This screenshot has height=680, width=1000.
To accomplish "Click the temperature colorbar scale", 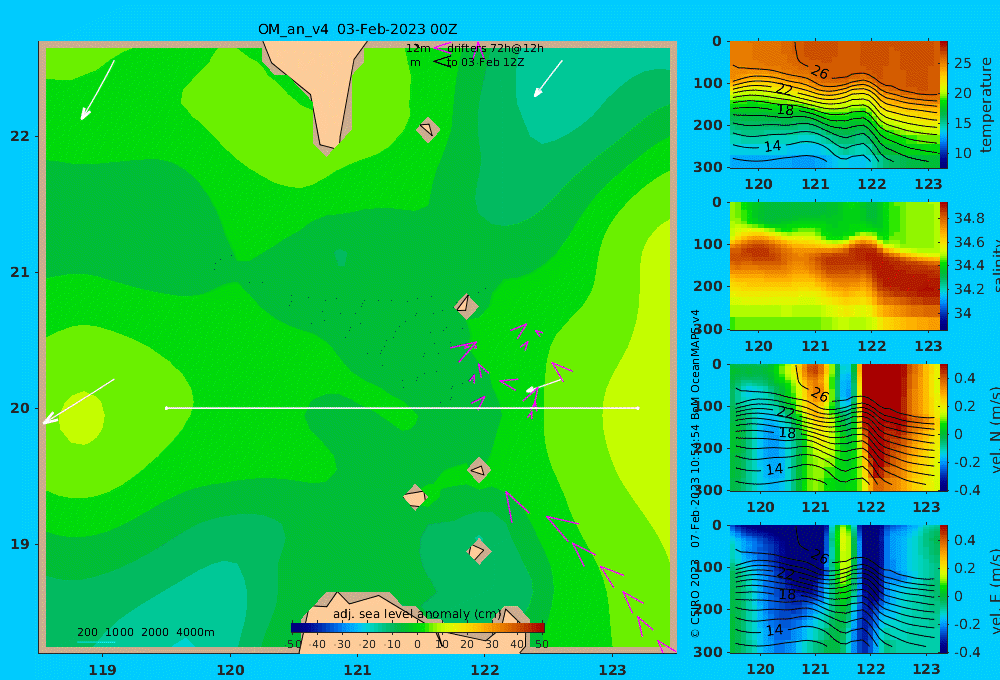I will (944, 105).
